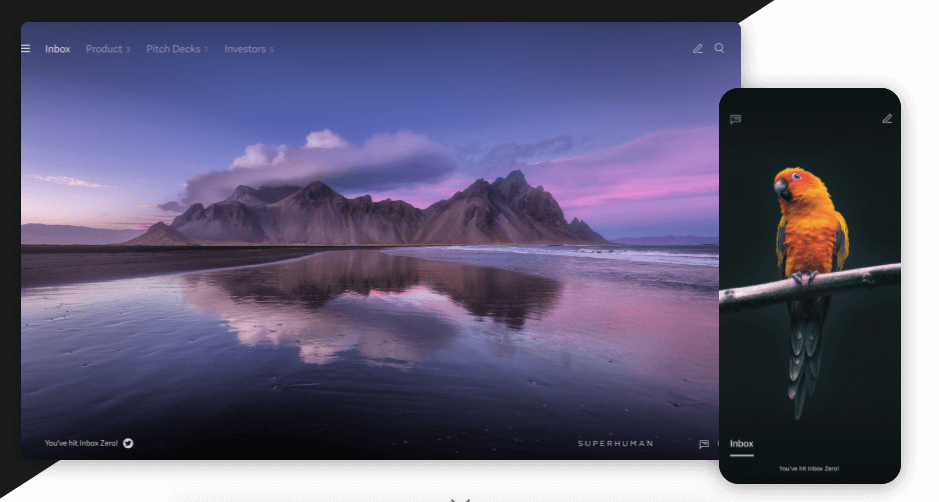Expand the down chevron below the screenshots

click(460, 497)
